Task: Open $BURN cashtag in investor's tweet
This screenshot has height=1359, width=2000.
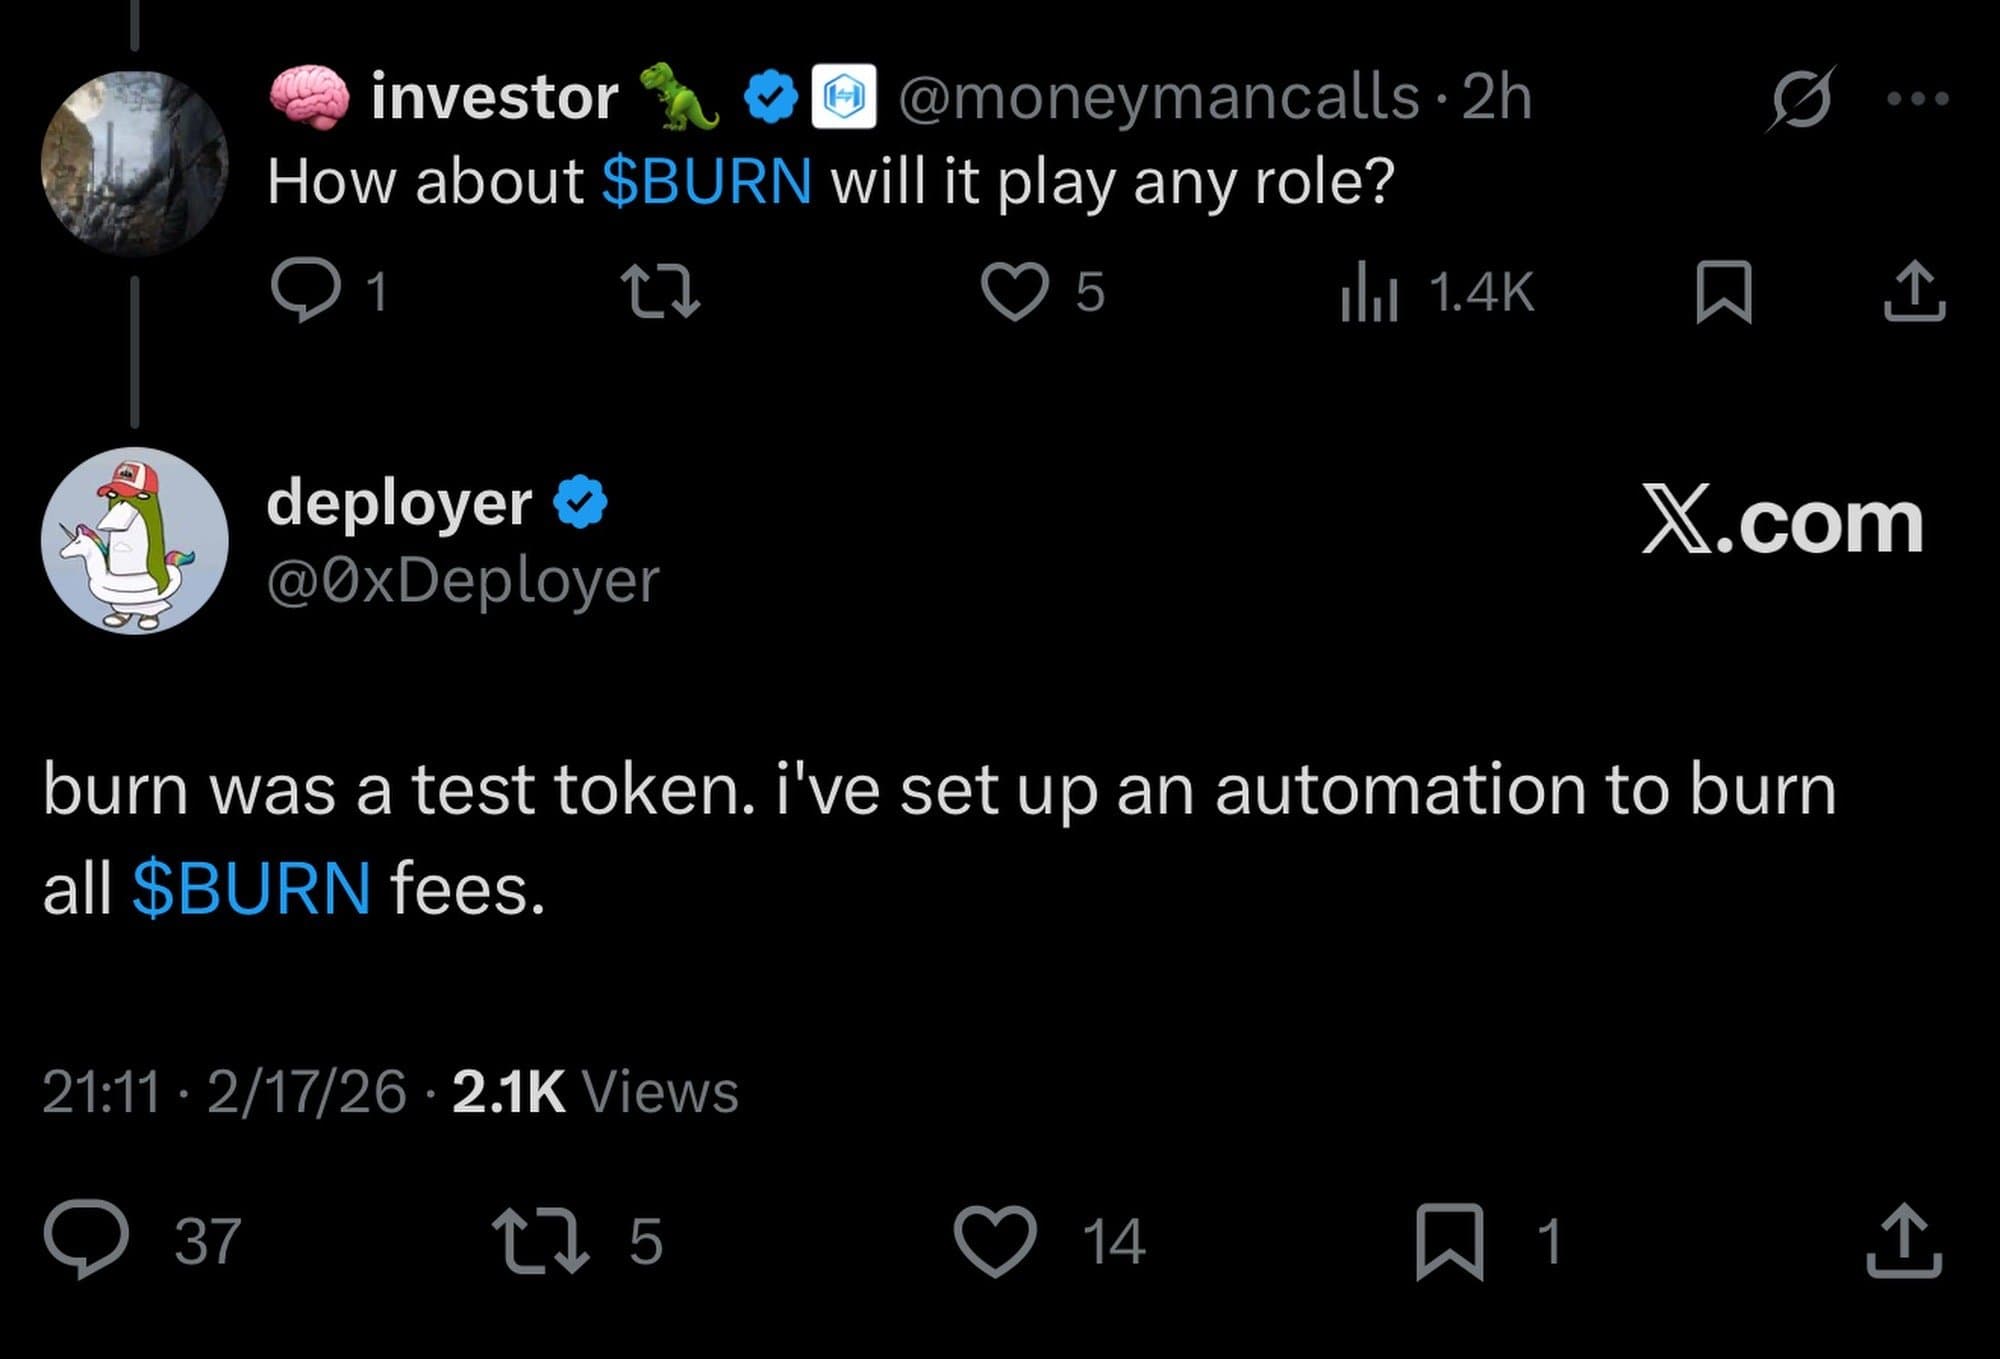Action: pyautogui.click(x=707, y=182)
